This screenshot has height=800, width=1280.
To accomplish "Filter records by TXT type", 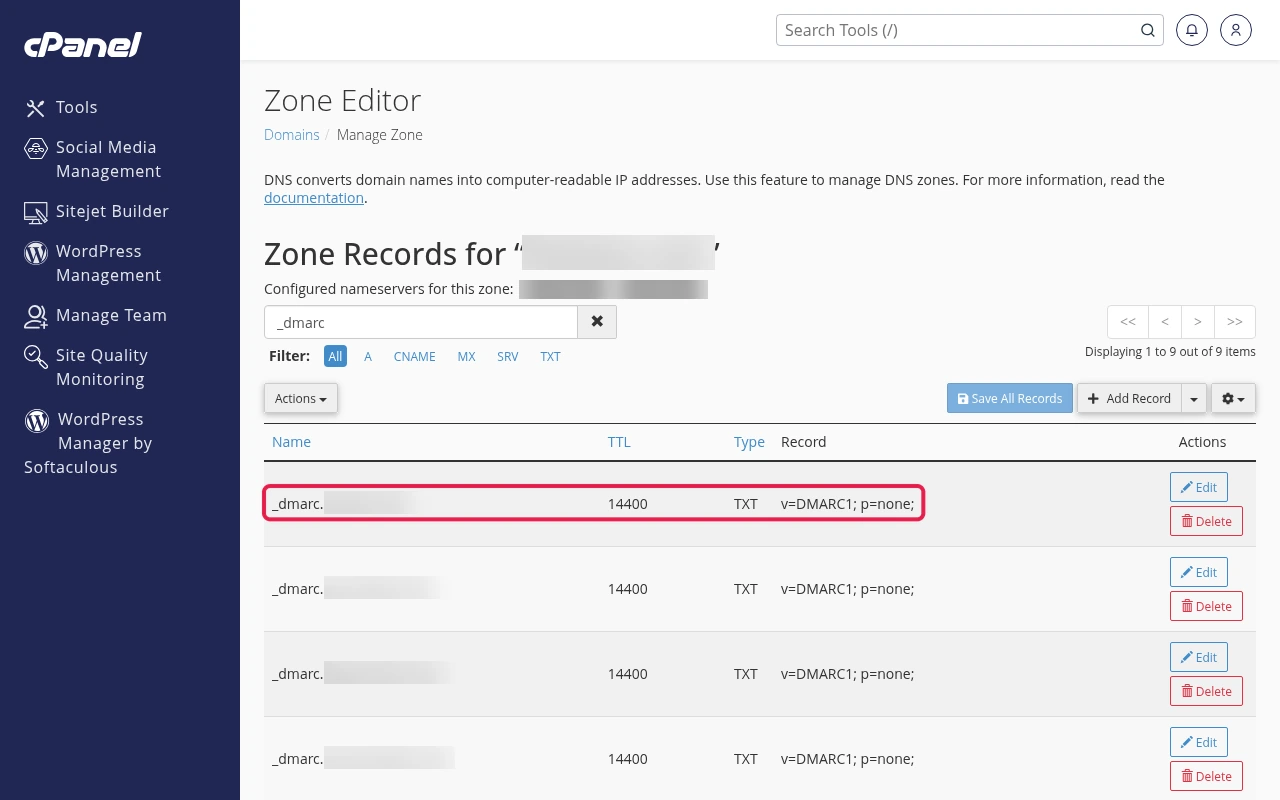I will [550, 356].
